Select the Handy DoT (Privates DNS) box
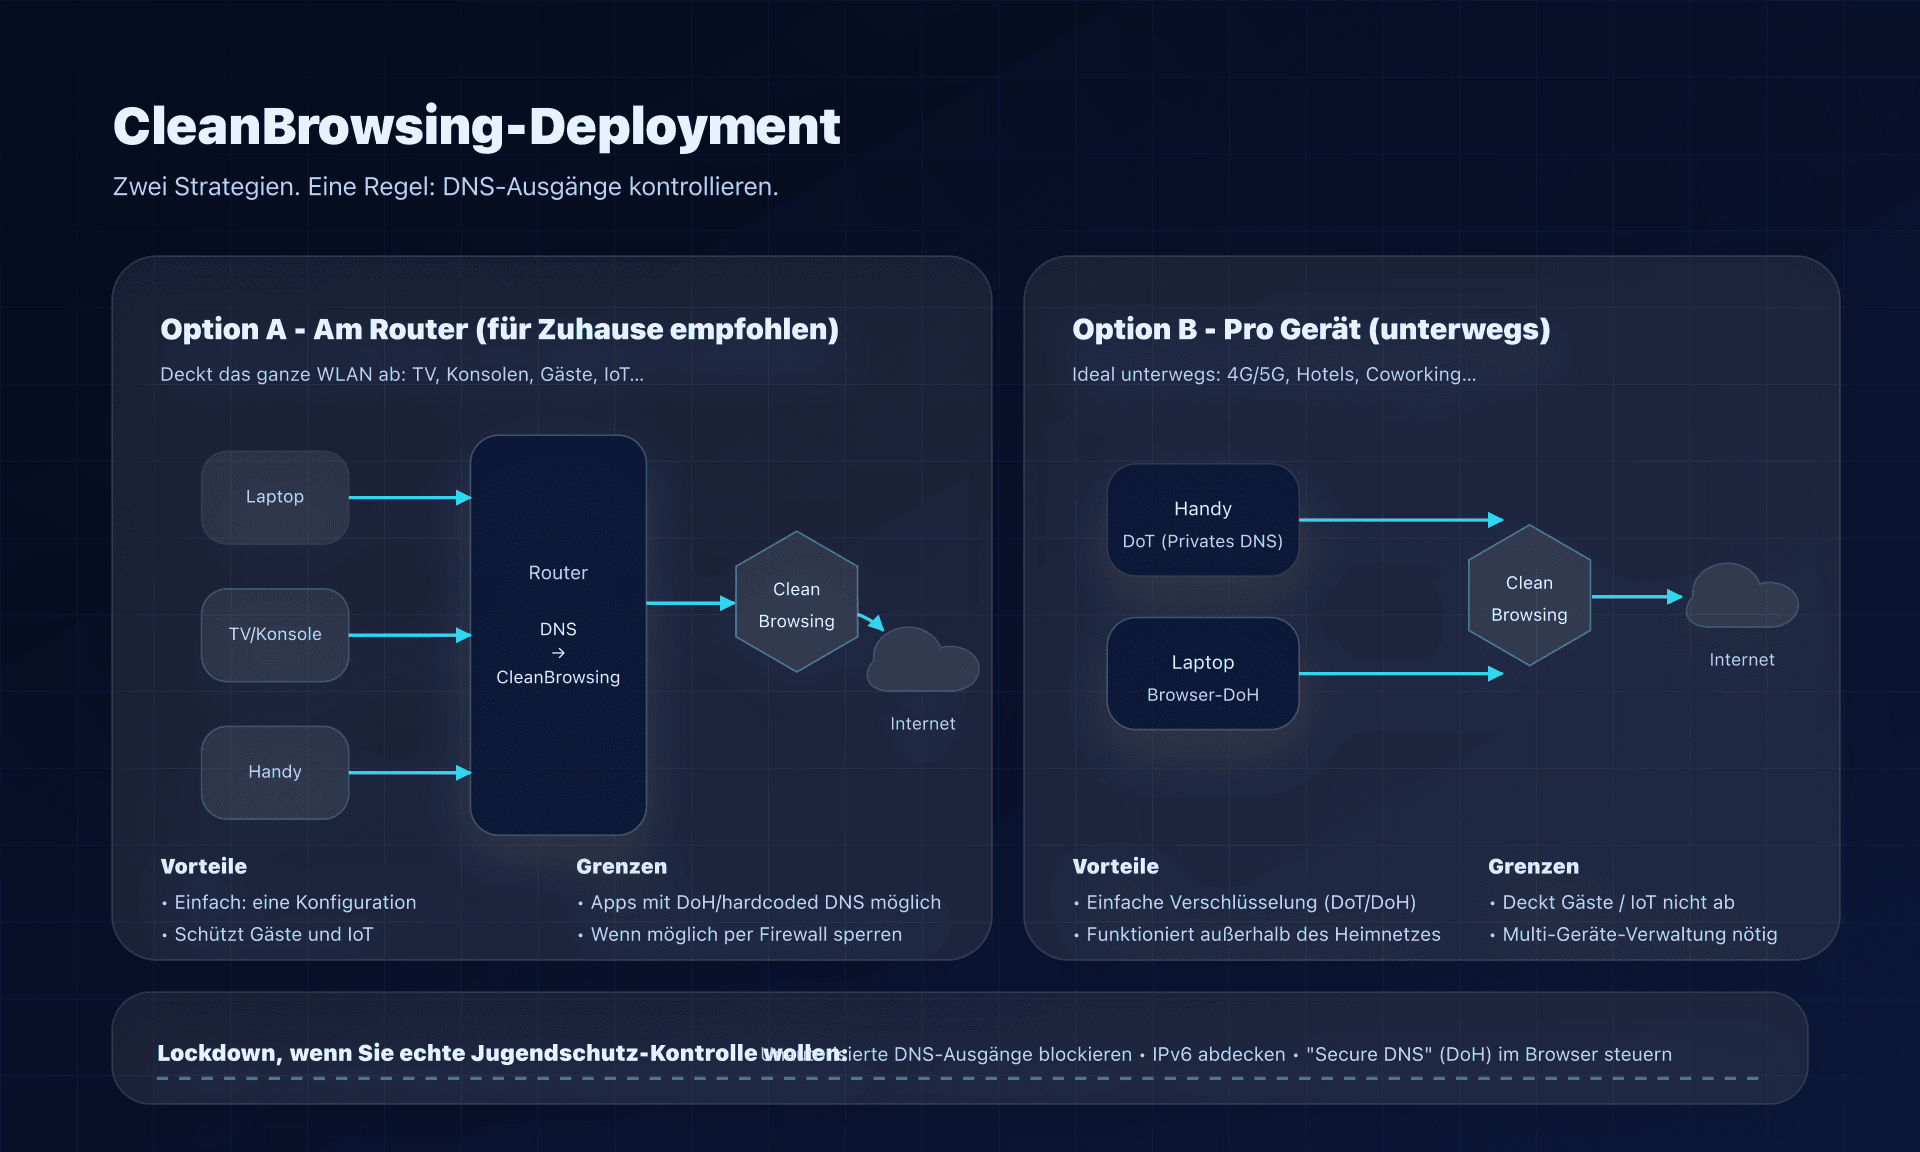 point(1202,521)
